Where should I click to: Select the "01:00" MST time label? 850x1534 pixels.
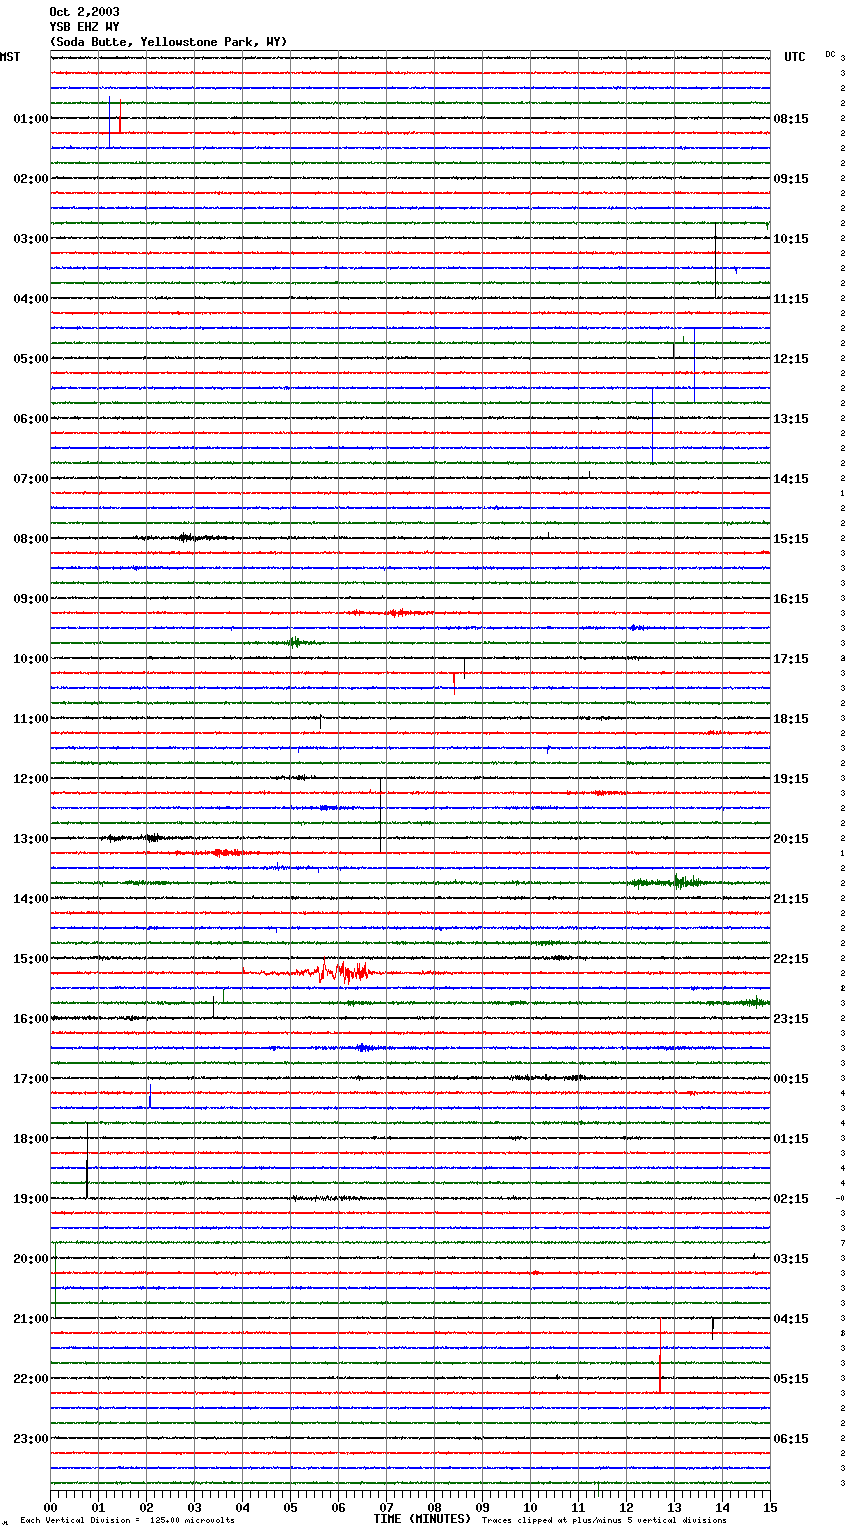31,119
